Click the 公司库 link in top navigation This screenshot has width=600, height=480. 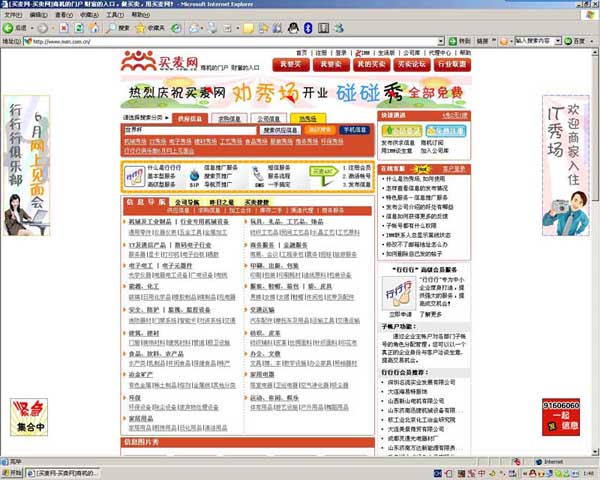(x=411, y=53)
